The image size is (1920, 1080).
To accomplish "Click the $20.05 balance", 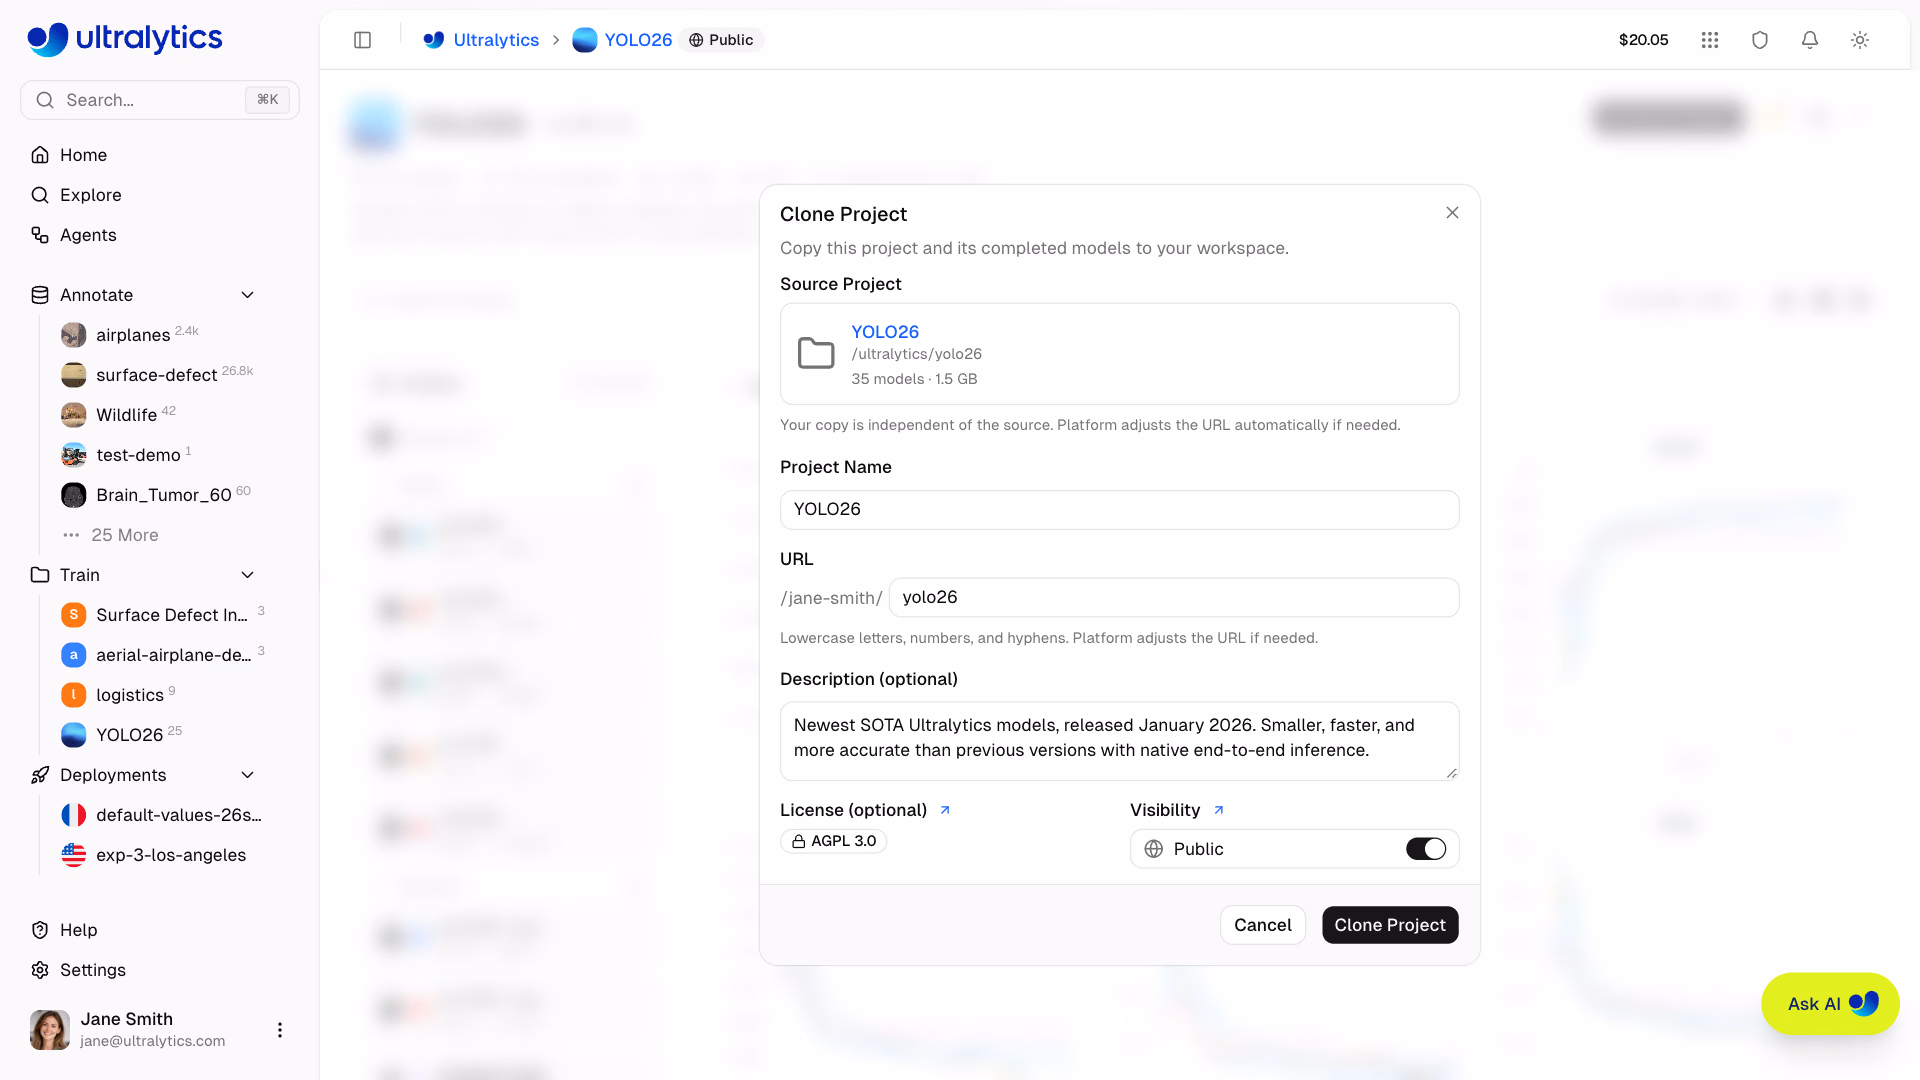I will pos(1643,40).
